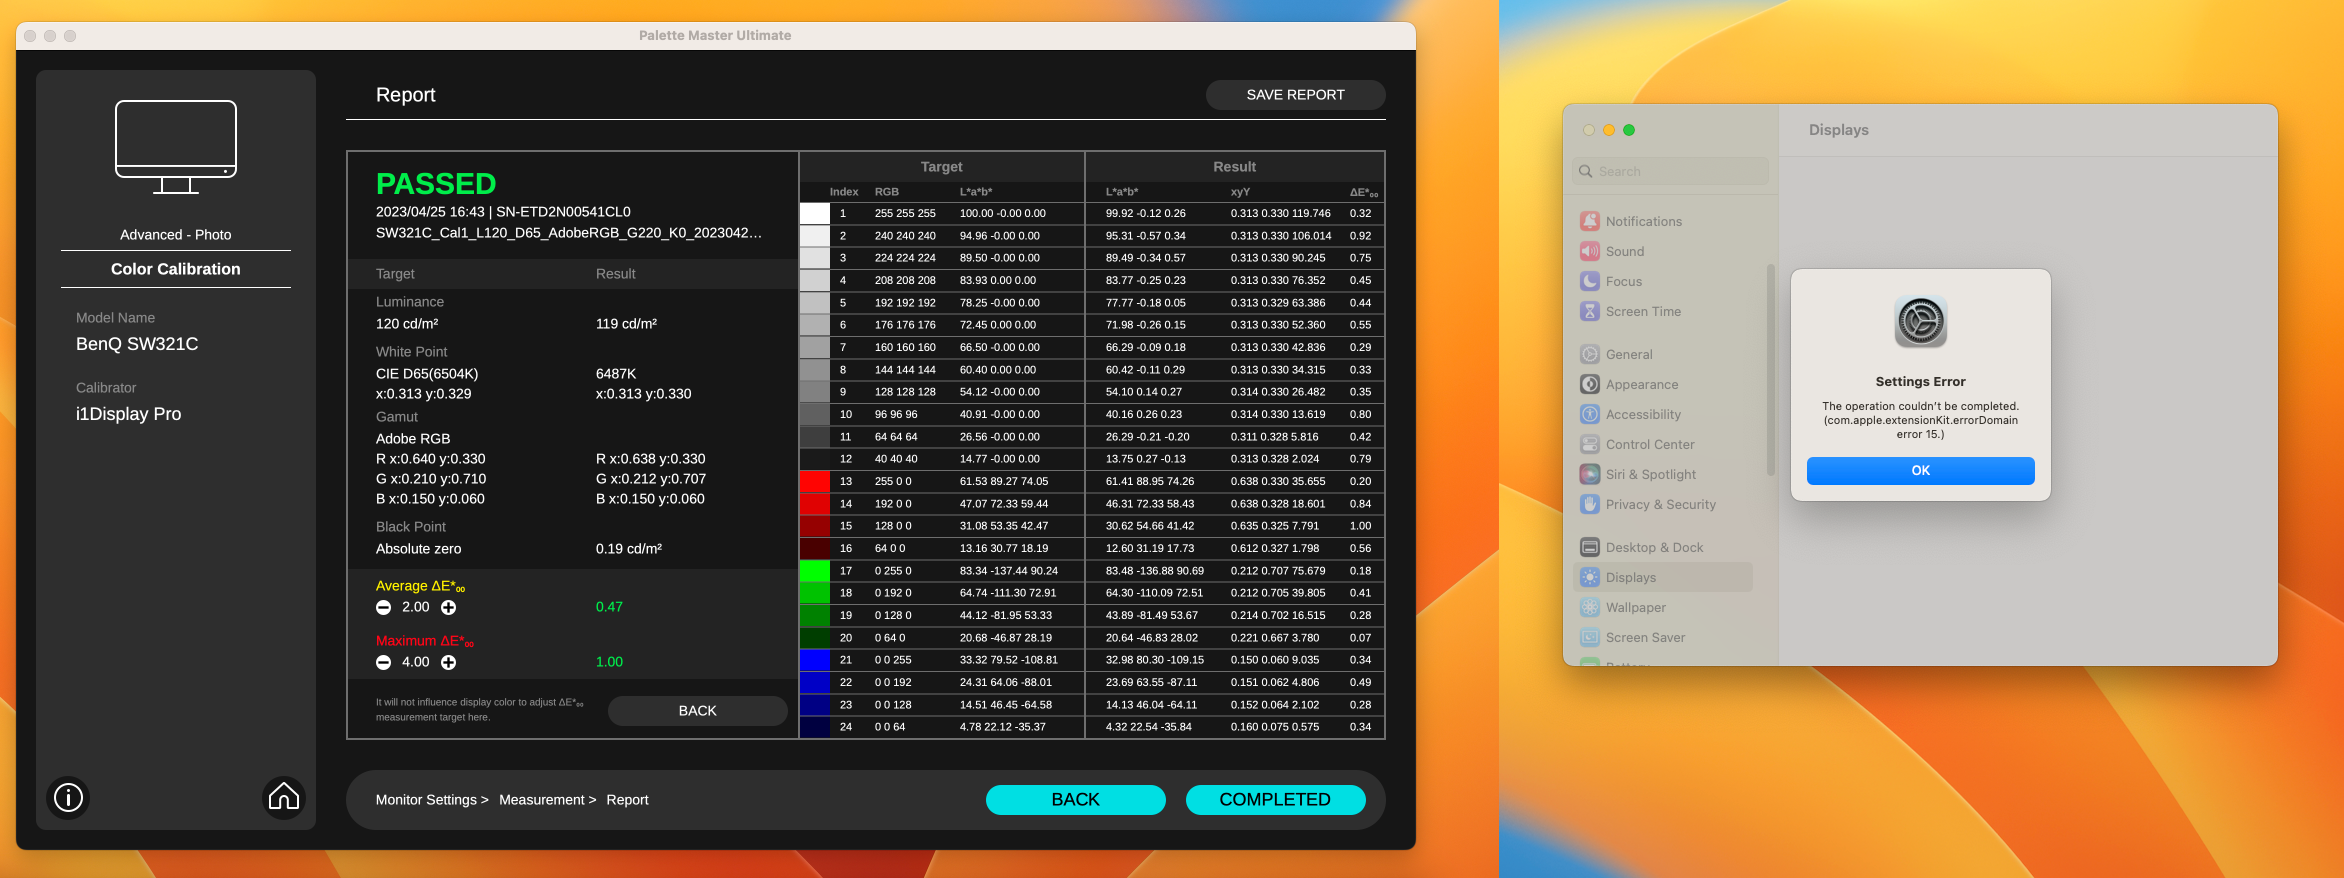Viewport: 2344px width, 878px height.
Task: Select Displays in Settings sidebar
Action: 1664,578
